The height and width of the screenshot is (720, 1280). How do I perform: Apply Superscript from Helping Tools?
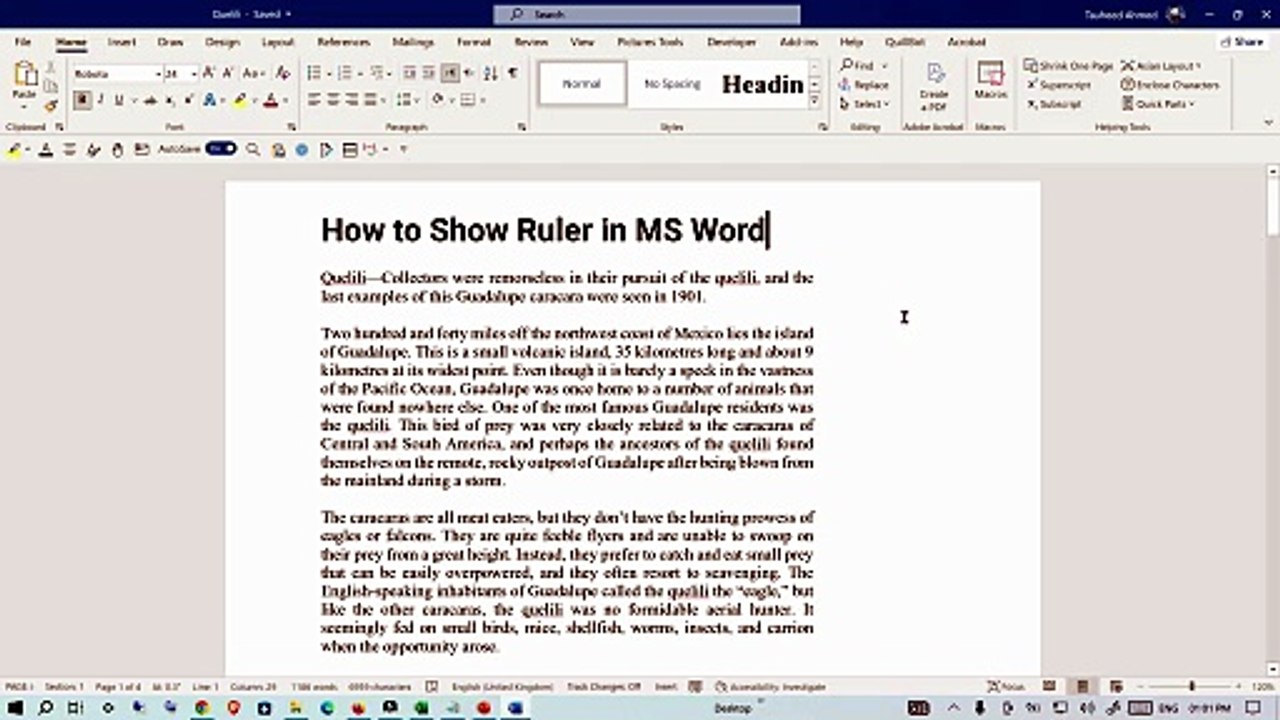1059,85
